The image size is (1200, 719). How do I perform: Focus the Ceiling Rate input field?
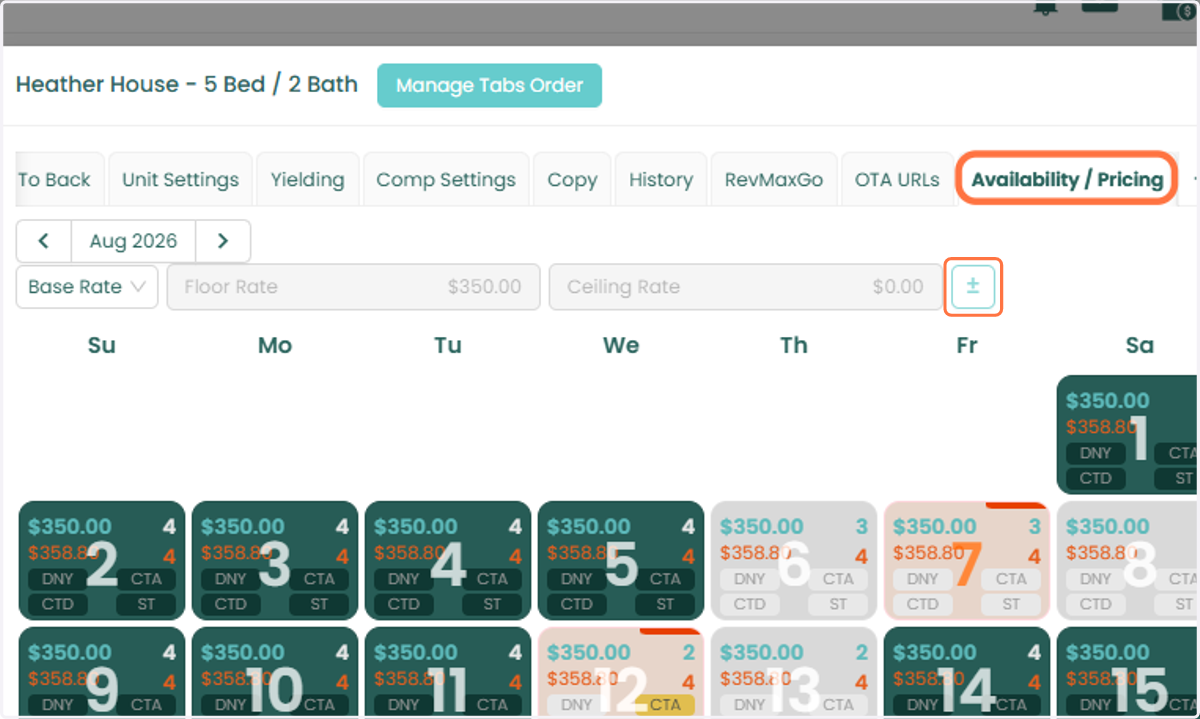coord(743,287)
